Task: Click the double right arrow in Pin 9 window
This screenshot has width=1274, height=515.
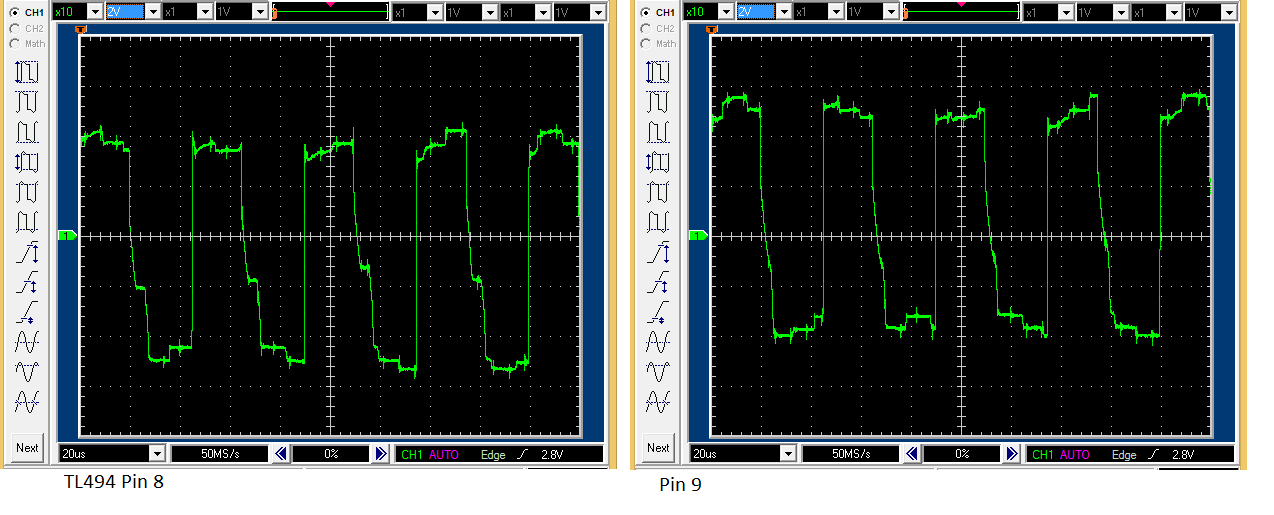Action: (x=1012, y=454)
